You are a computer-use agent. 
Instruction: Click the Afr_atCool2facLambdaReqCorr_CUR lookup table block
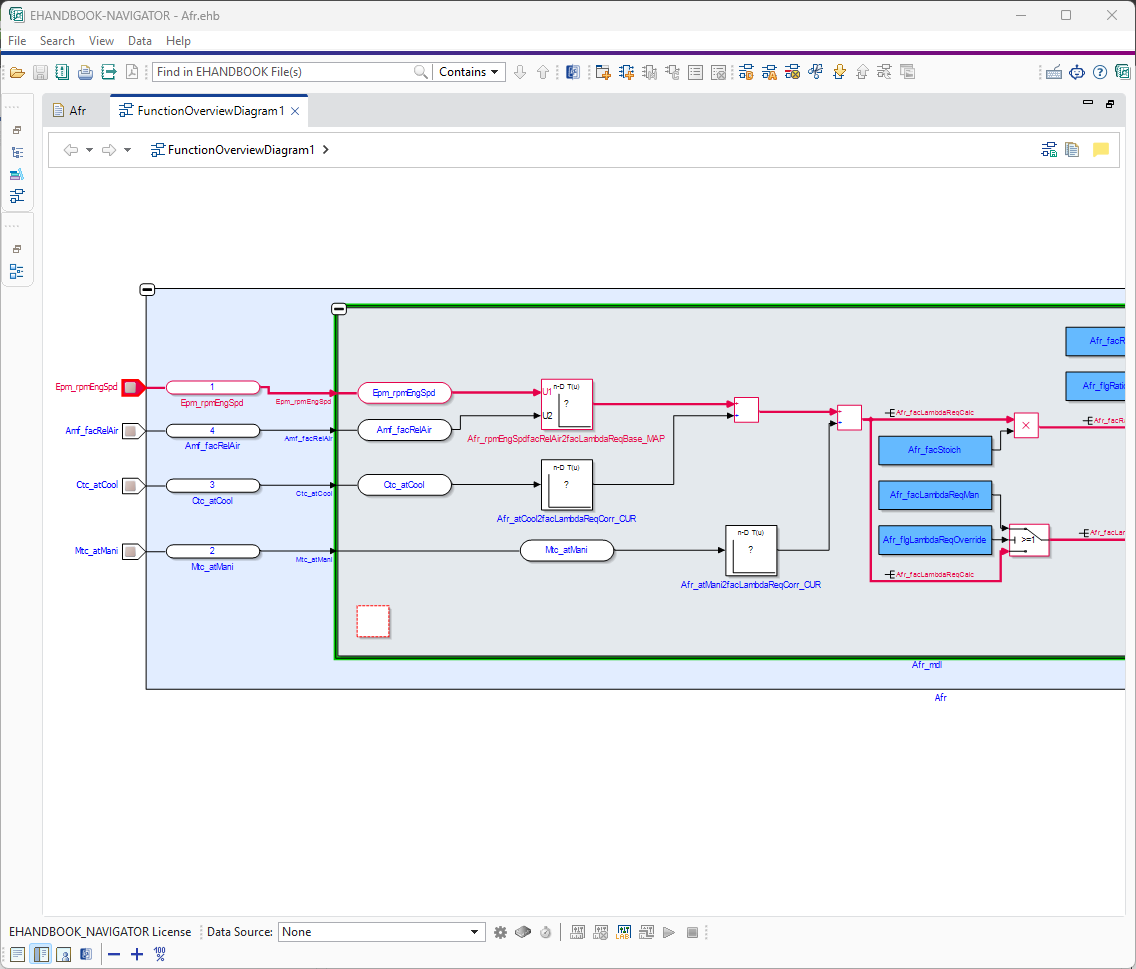tap(567, 485)
